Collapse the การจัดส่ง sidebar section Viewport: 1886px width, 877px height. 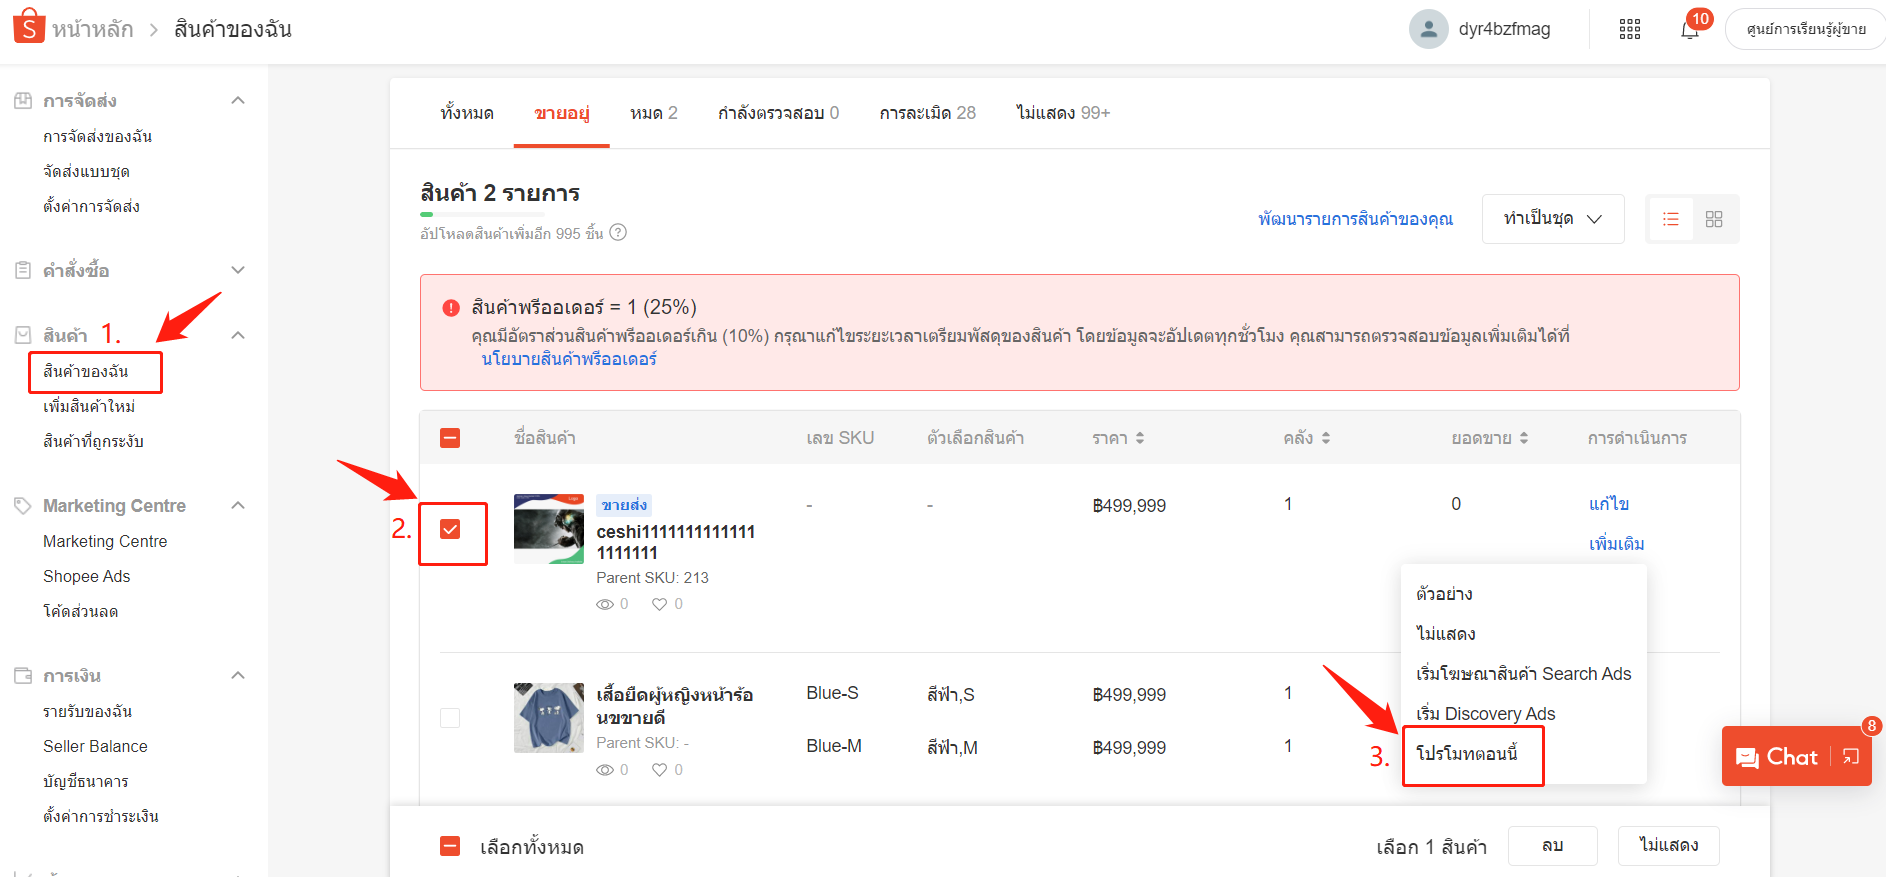[x=238, y=100]
